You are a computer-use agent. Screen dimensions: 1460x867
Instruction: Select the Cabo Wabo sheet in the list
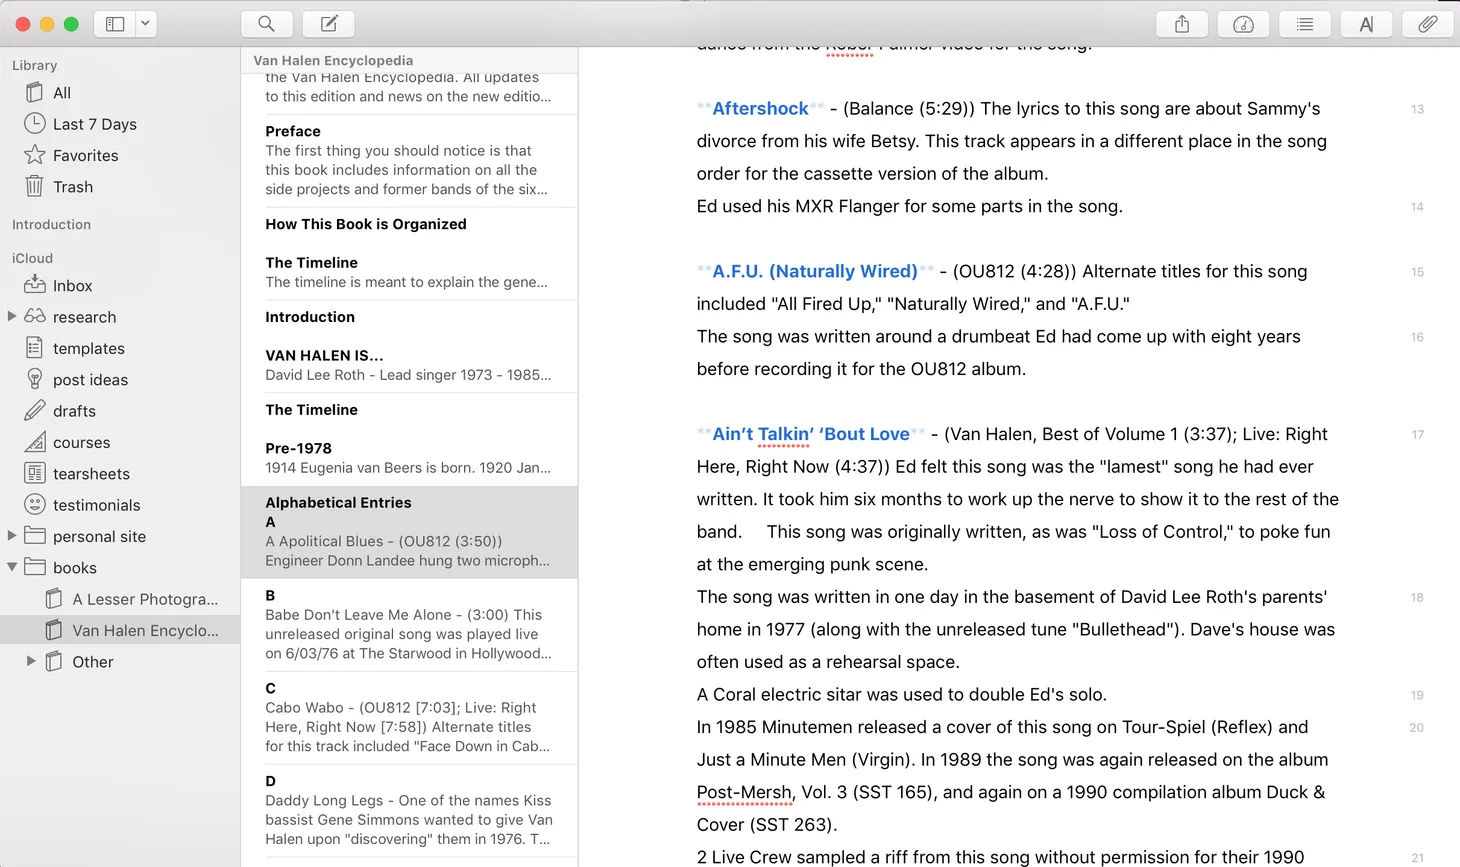(x=410, y=717)
